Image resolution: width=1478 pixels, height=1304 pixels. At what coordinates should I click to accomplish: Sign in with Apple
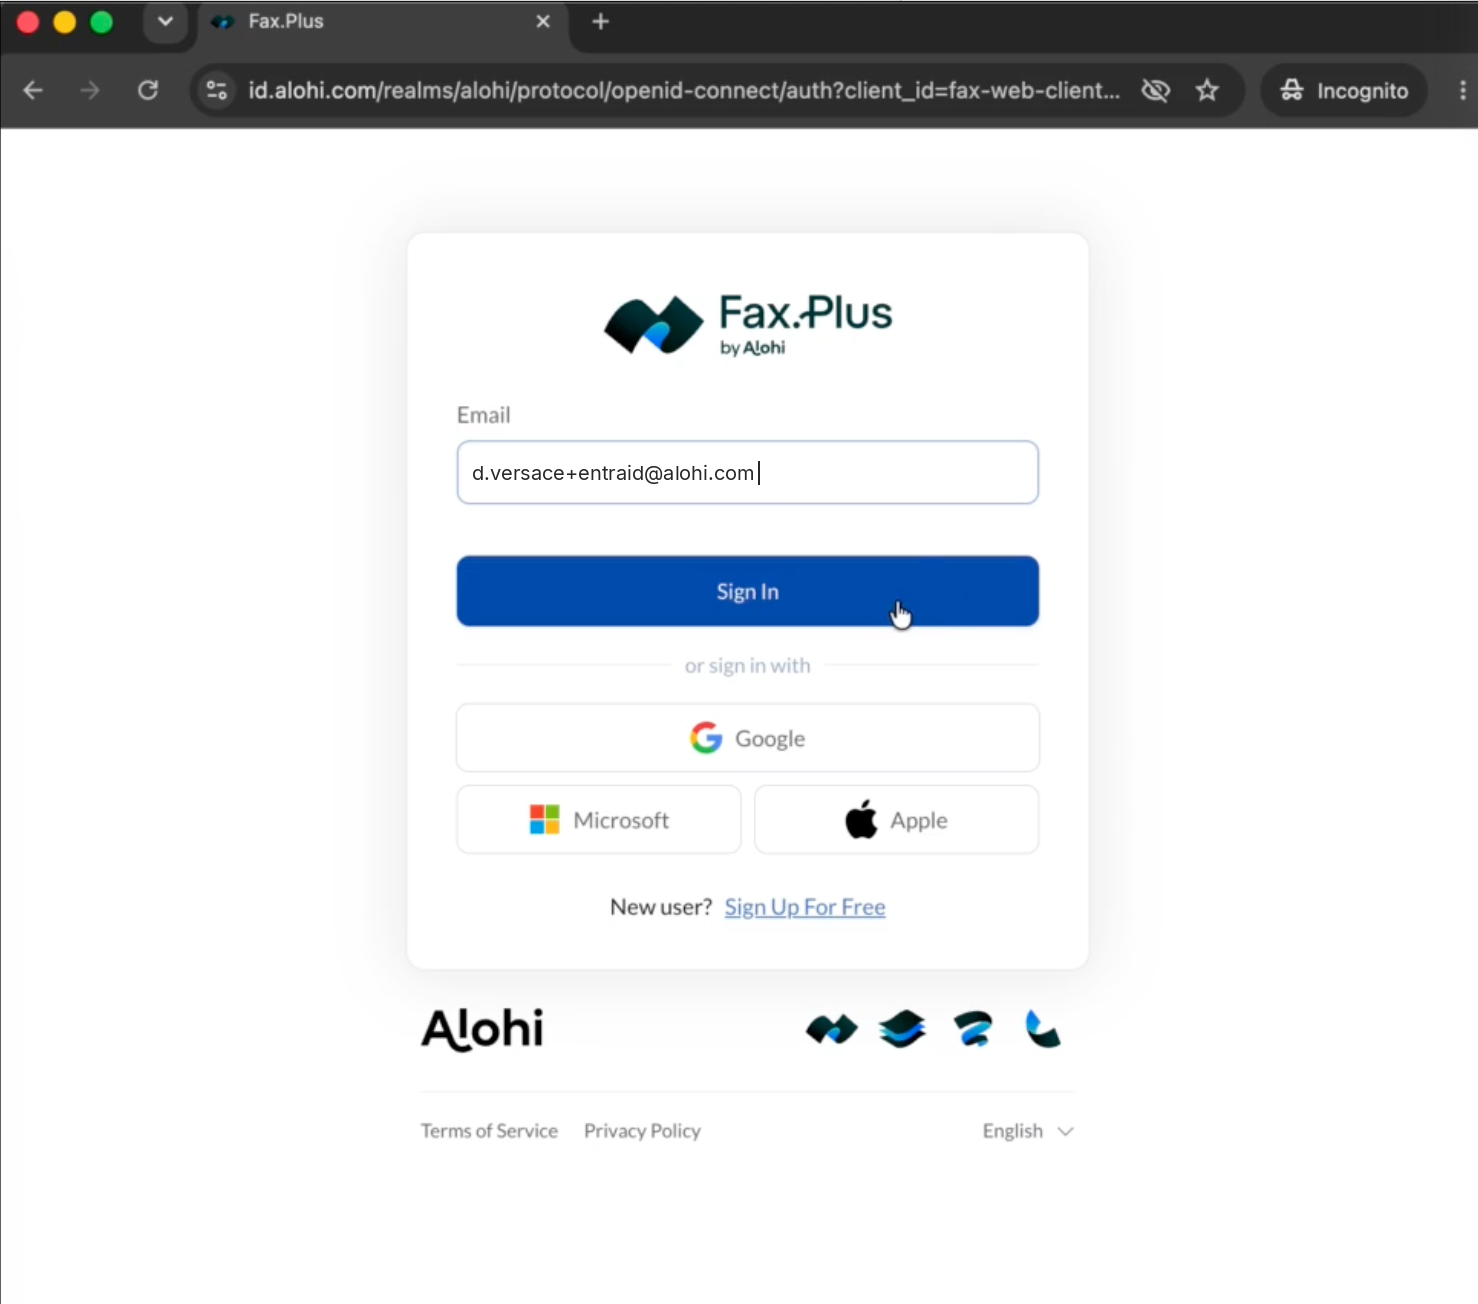point(897,820)
